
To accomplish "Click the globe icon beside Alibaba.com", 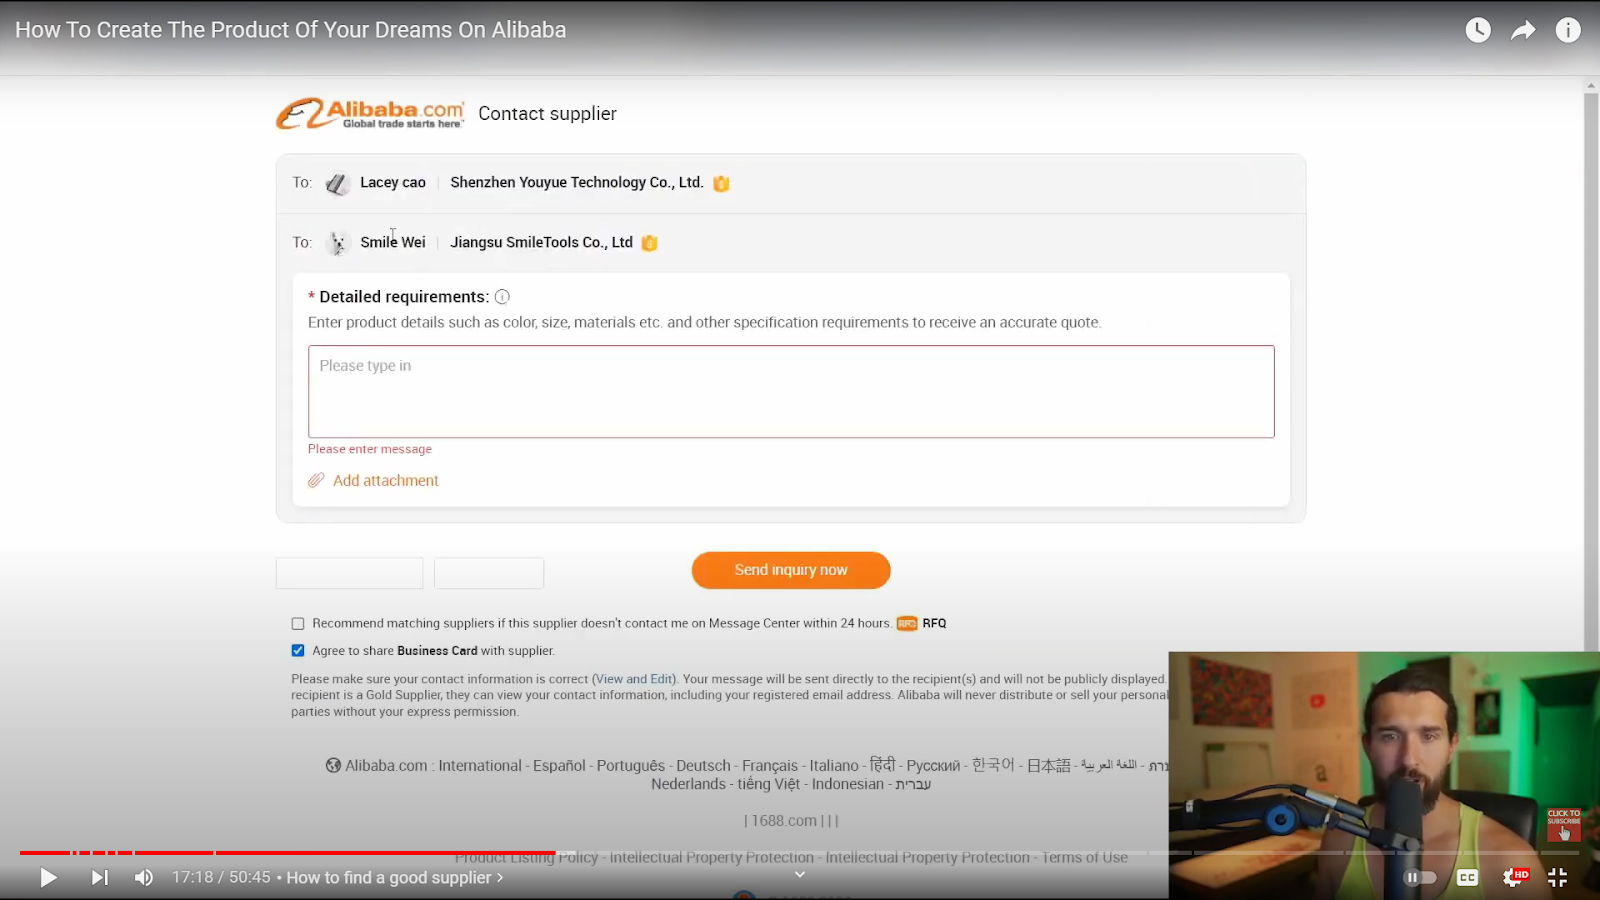I will pyautogui.click(x=333, y=765).
